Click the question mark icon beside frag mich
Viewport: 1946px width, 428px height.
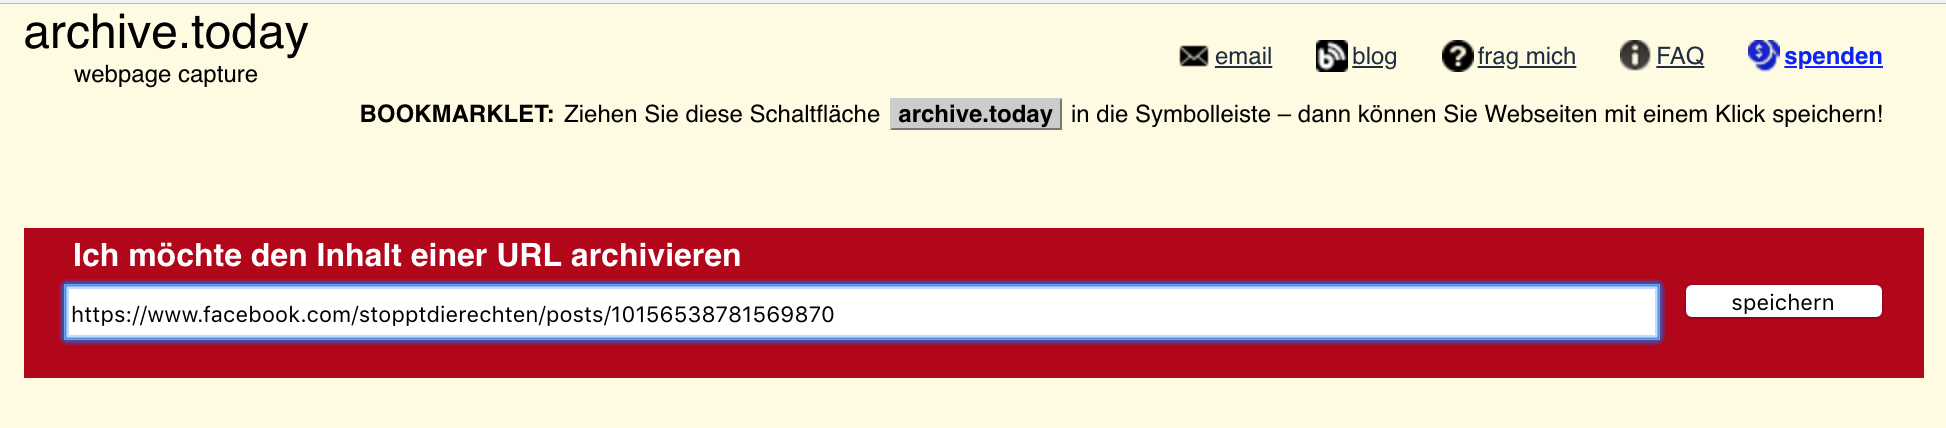click(1457, 56)
